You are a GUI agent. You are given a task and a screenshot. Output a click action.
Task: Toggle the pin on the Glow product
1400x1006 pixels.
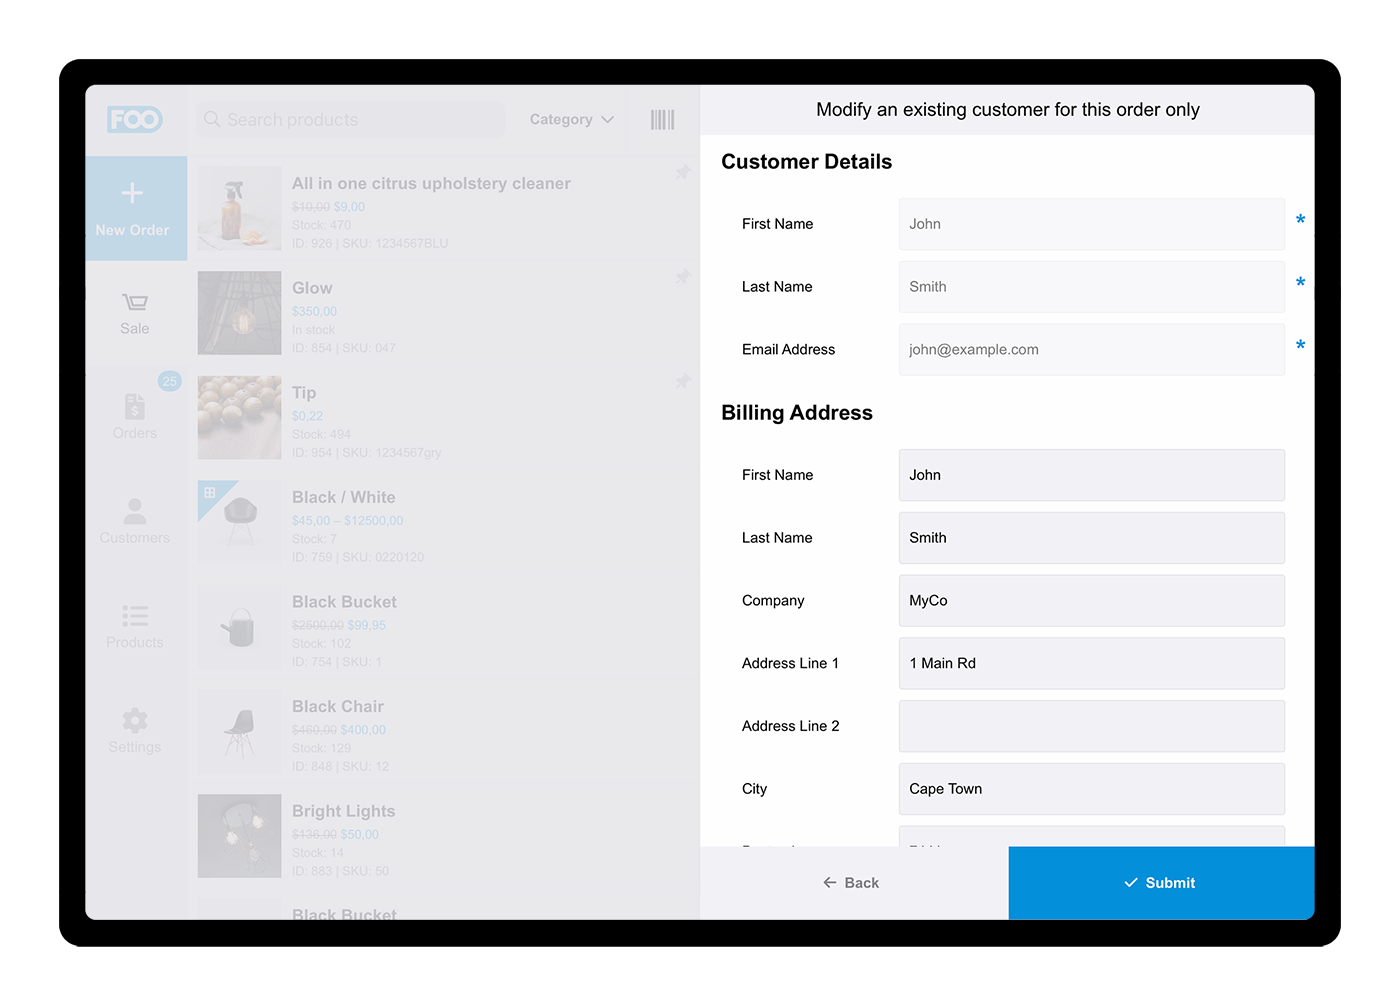point(683,277)
